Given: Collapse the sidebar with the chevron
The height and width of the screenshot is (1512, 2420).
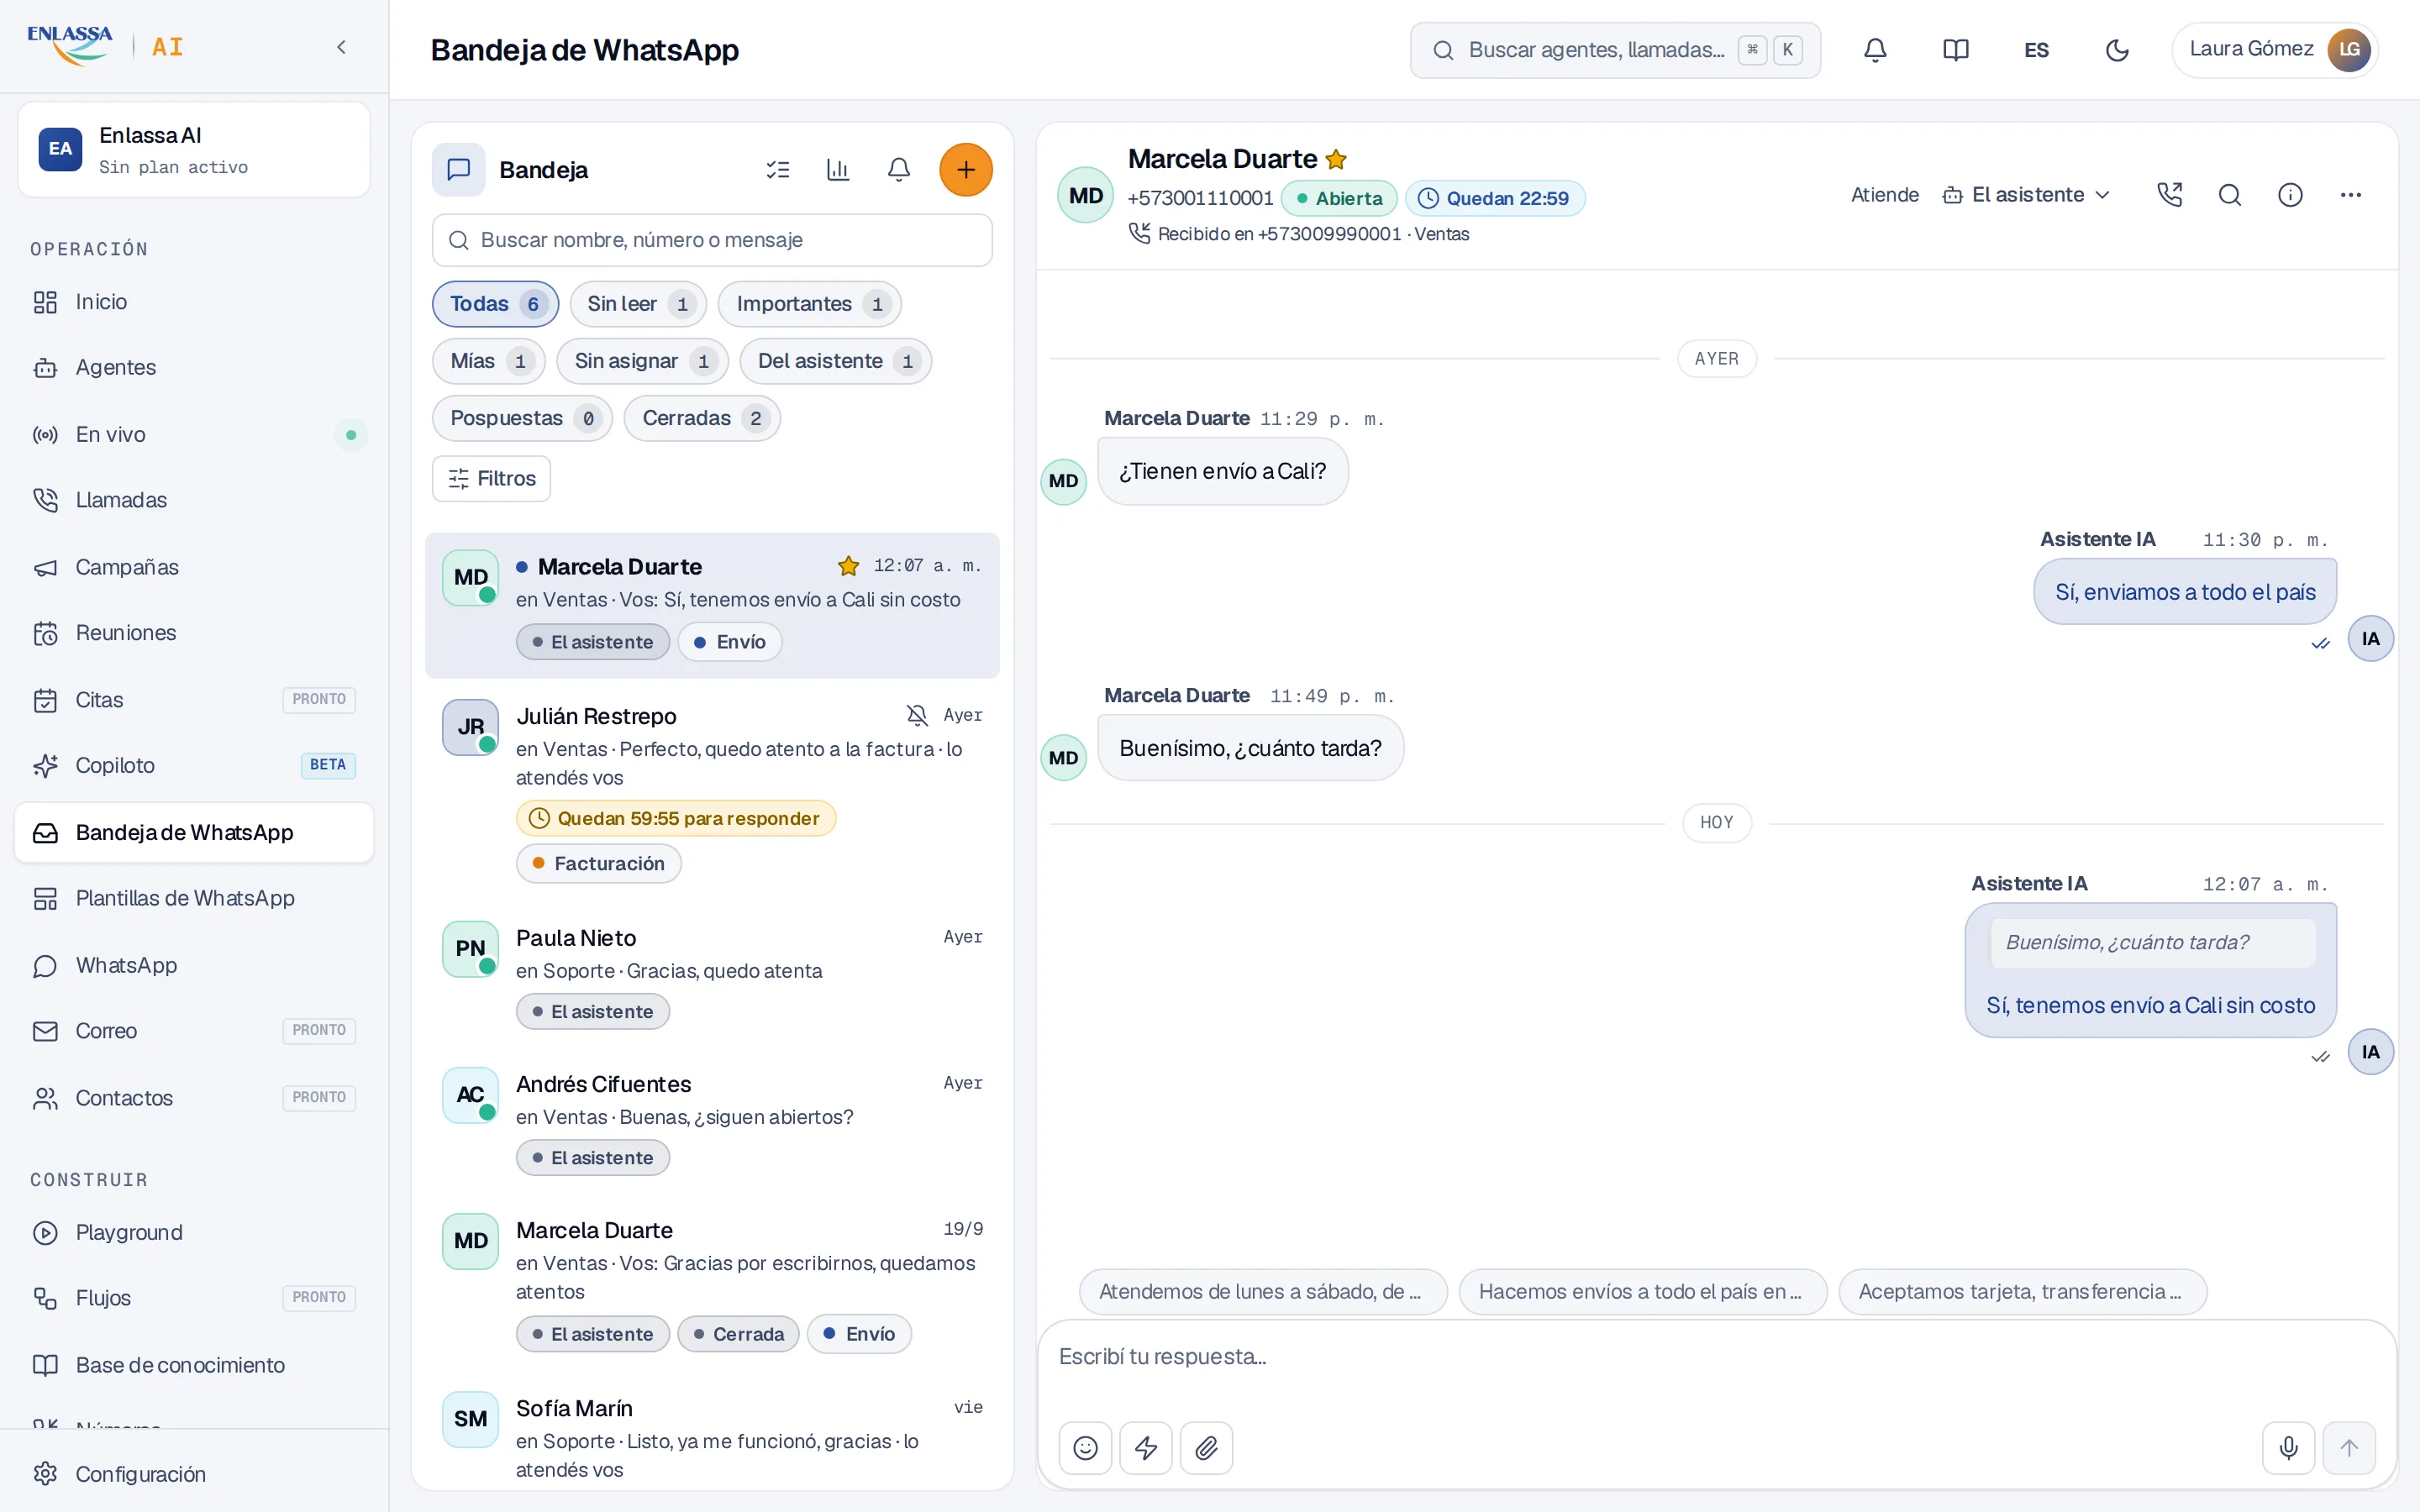Looking at the screenshot, I should pyautogui.click(x=341, y=47).
